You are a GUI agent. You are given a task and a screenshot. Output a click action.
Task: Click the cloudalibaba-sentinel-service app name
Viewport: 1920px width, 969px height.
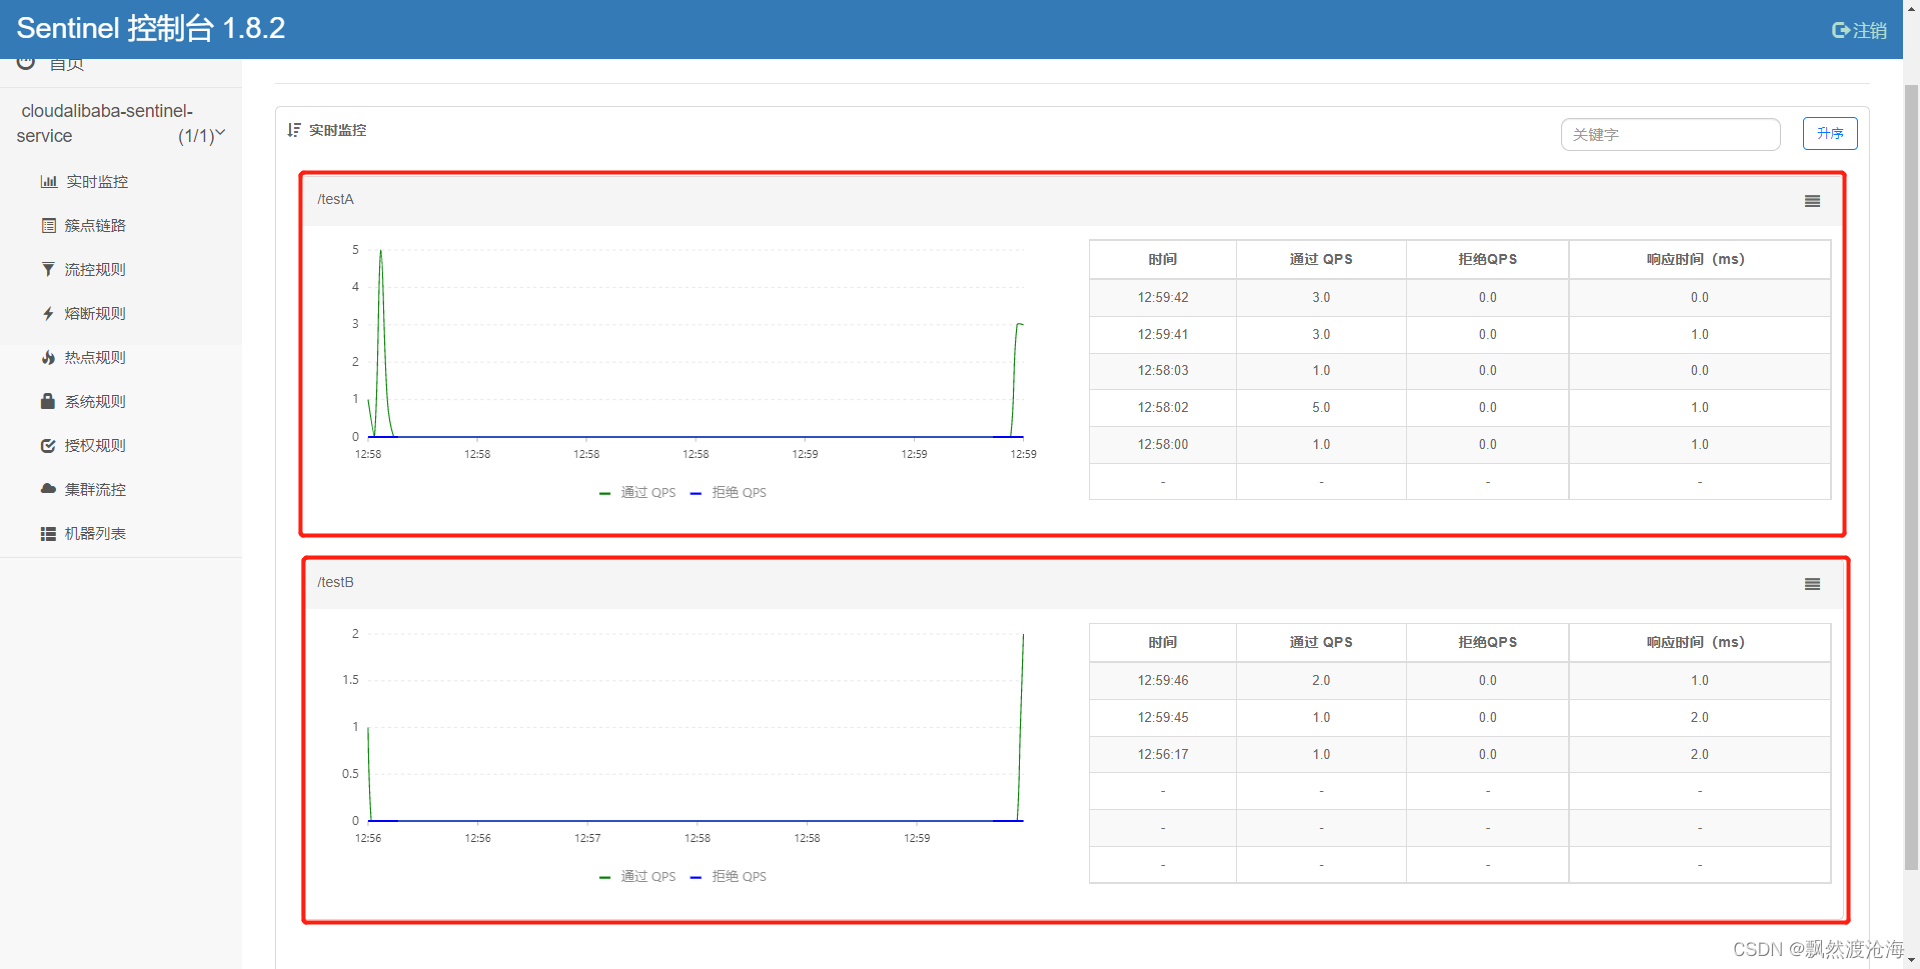click(x=106, y=123)
